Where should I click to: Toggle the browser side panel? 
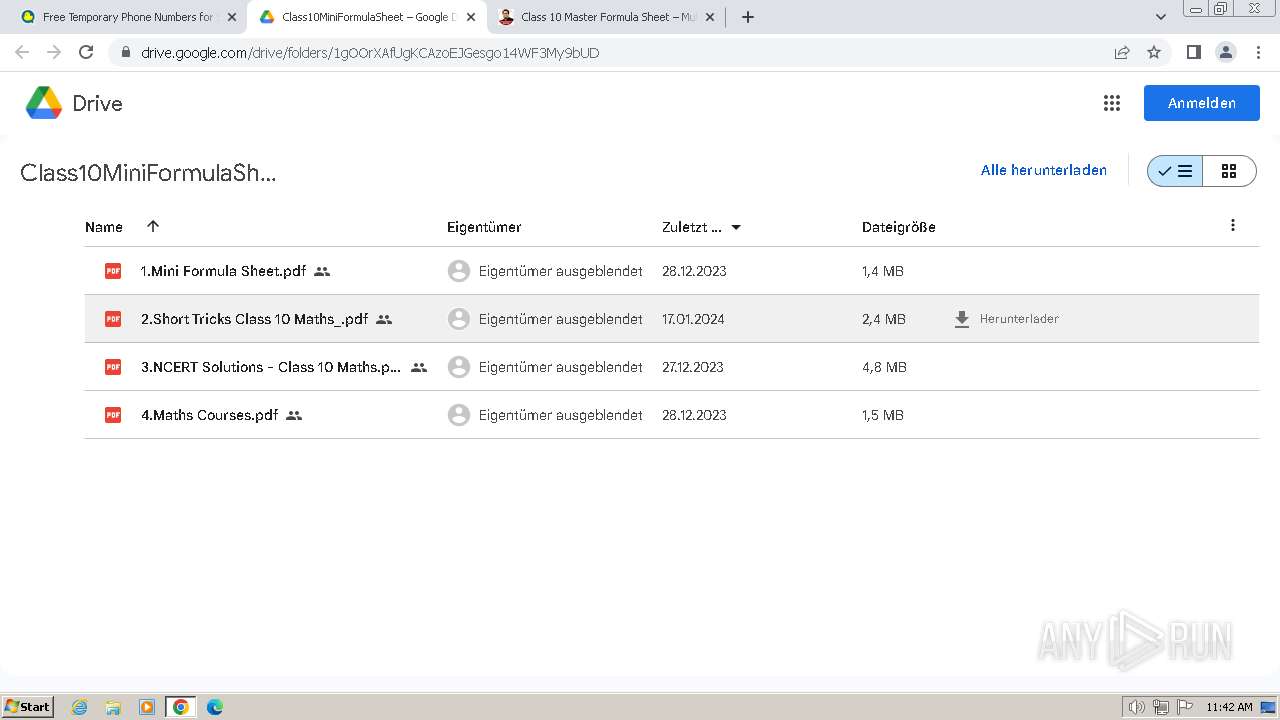click(1193, 52)
